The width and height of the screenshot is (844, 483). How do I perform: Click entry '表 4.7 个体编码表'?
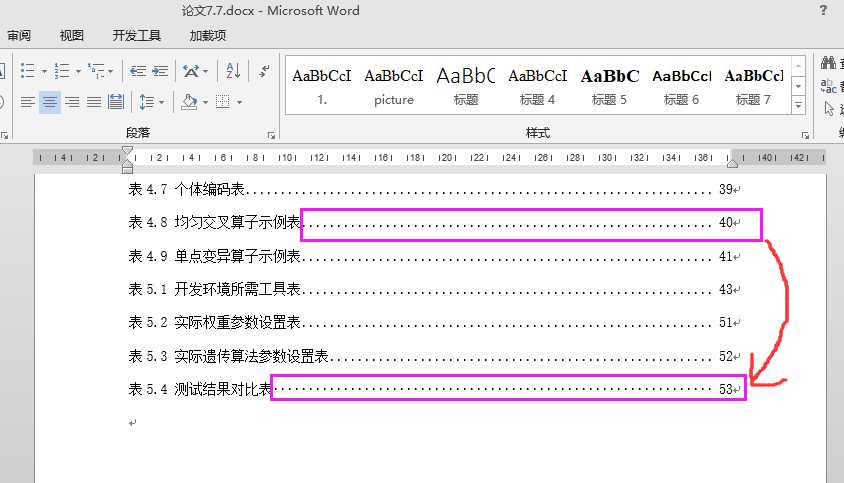pyautogui.click(x=187, y=190)
